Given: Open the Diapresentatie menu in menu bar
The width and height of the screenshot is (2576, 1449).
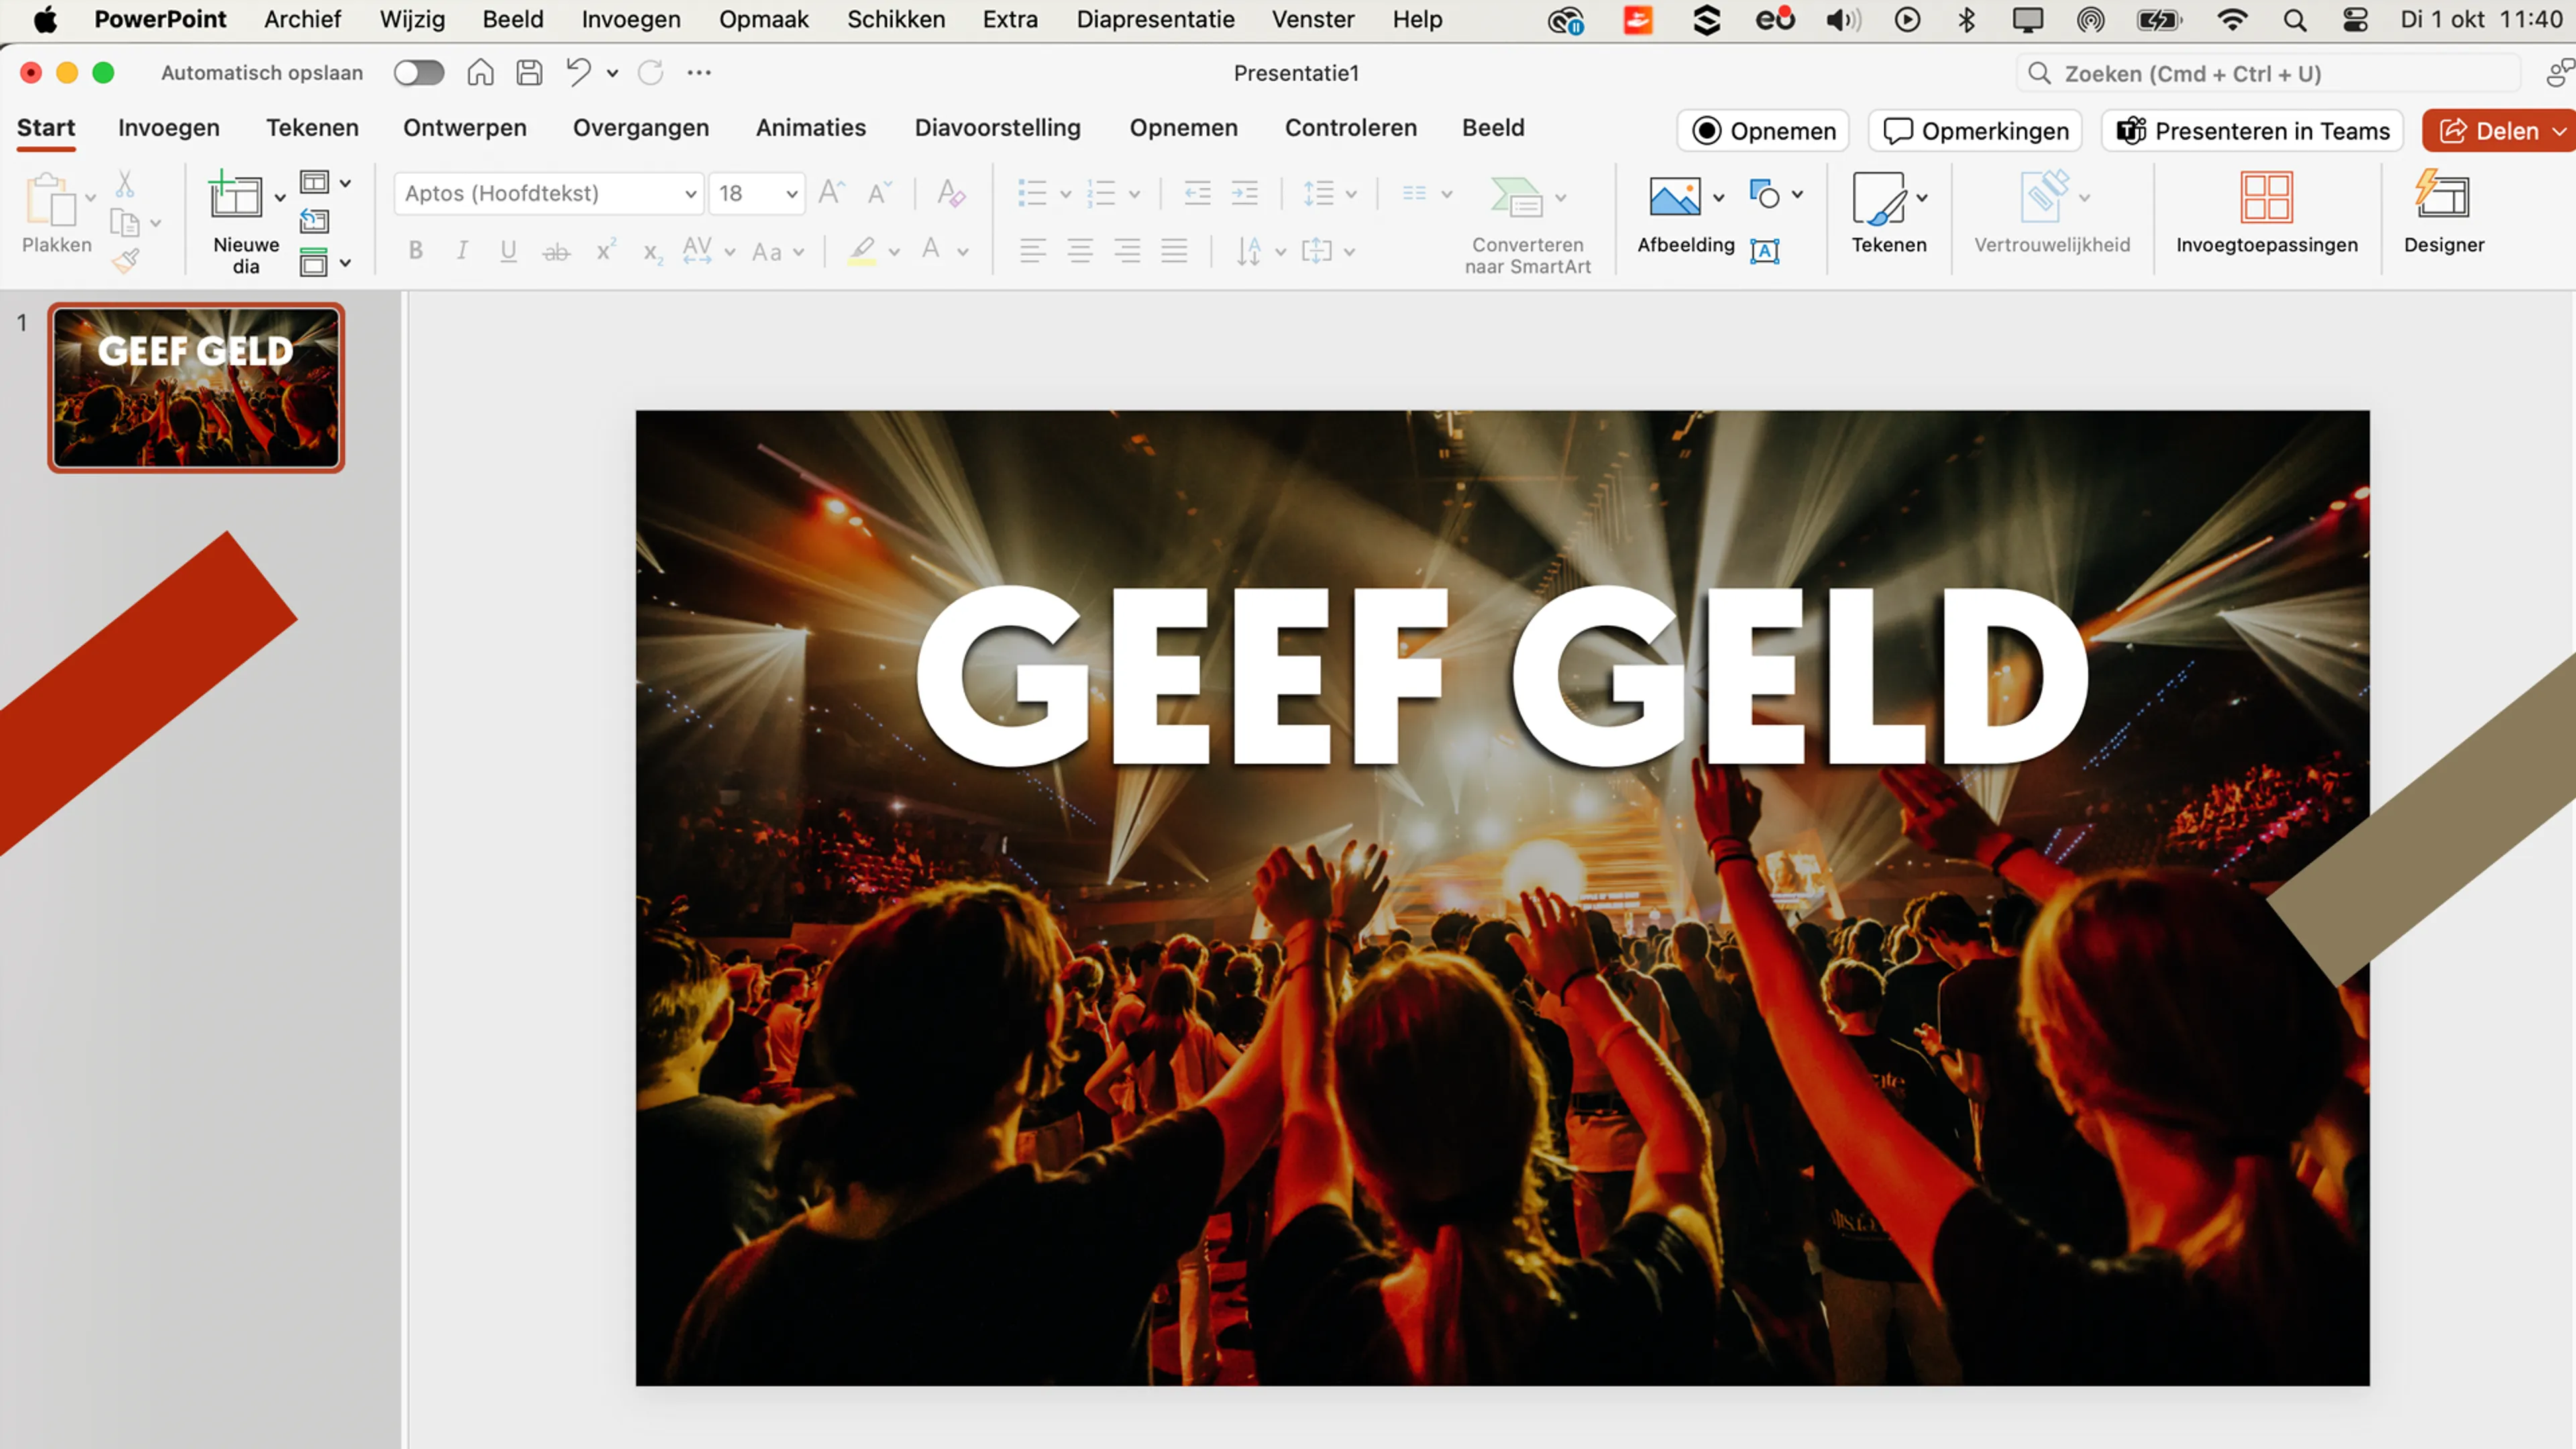Looking at the screenshot, I should coord(1155,19).
